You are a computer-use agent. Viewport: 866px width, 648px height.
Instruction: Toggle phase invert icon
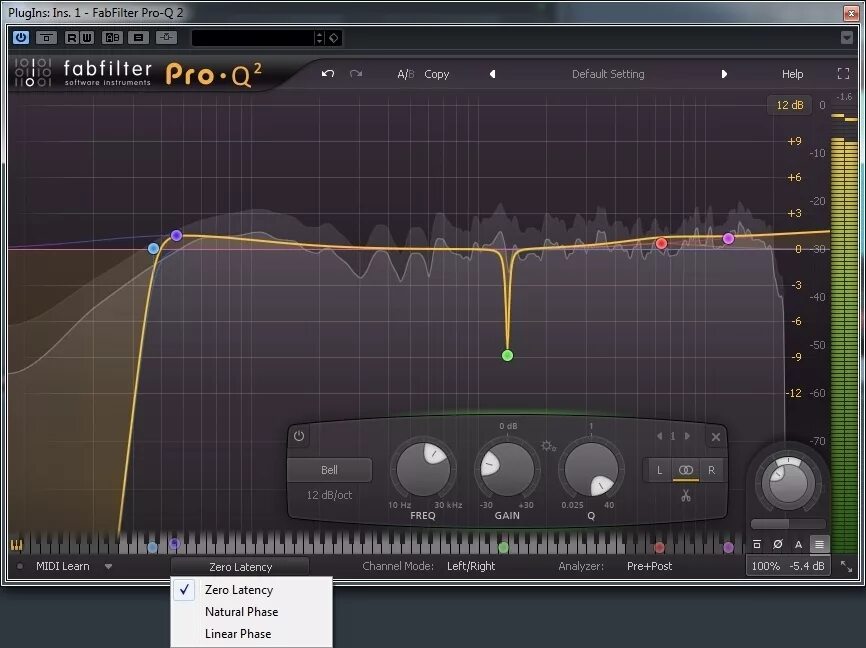778,544
